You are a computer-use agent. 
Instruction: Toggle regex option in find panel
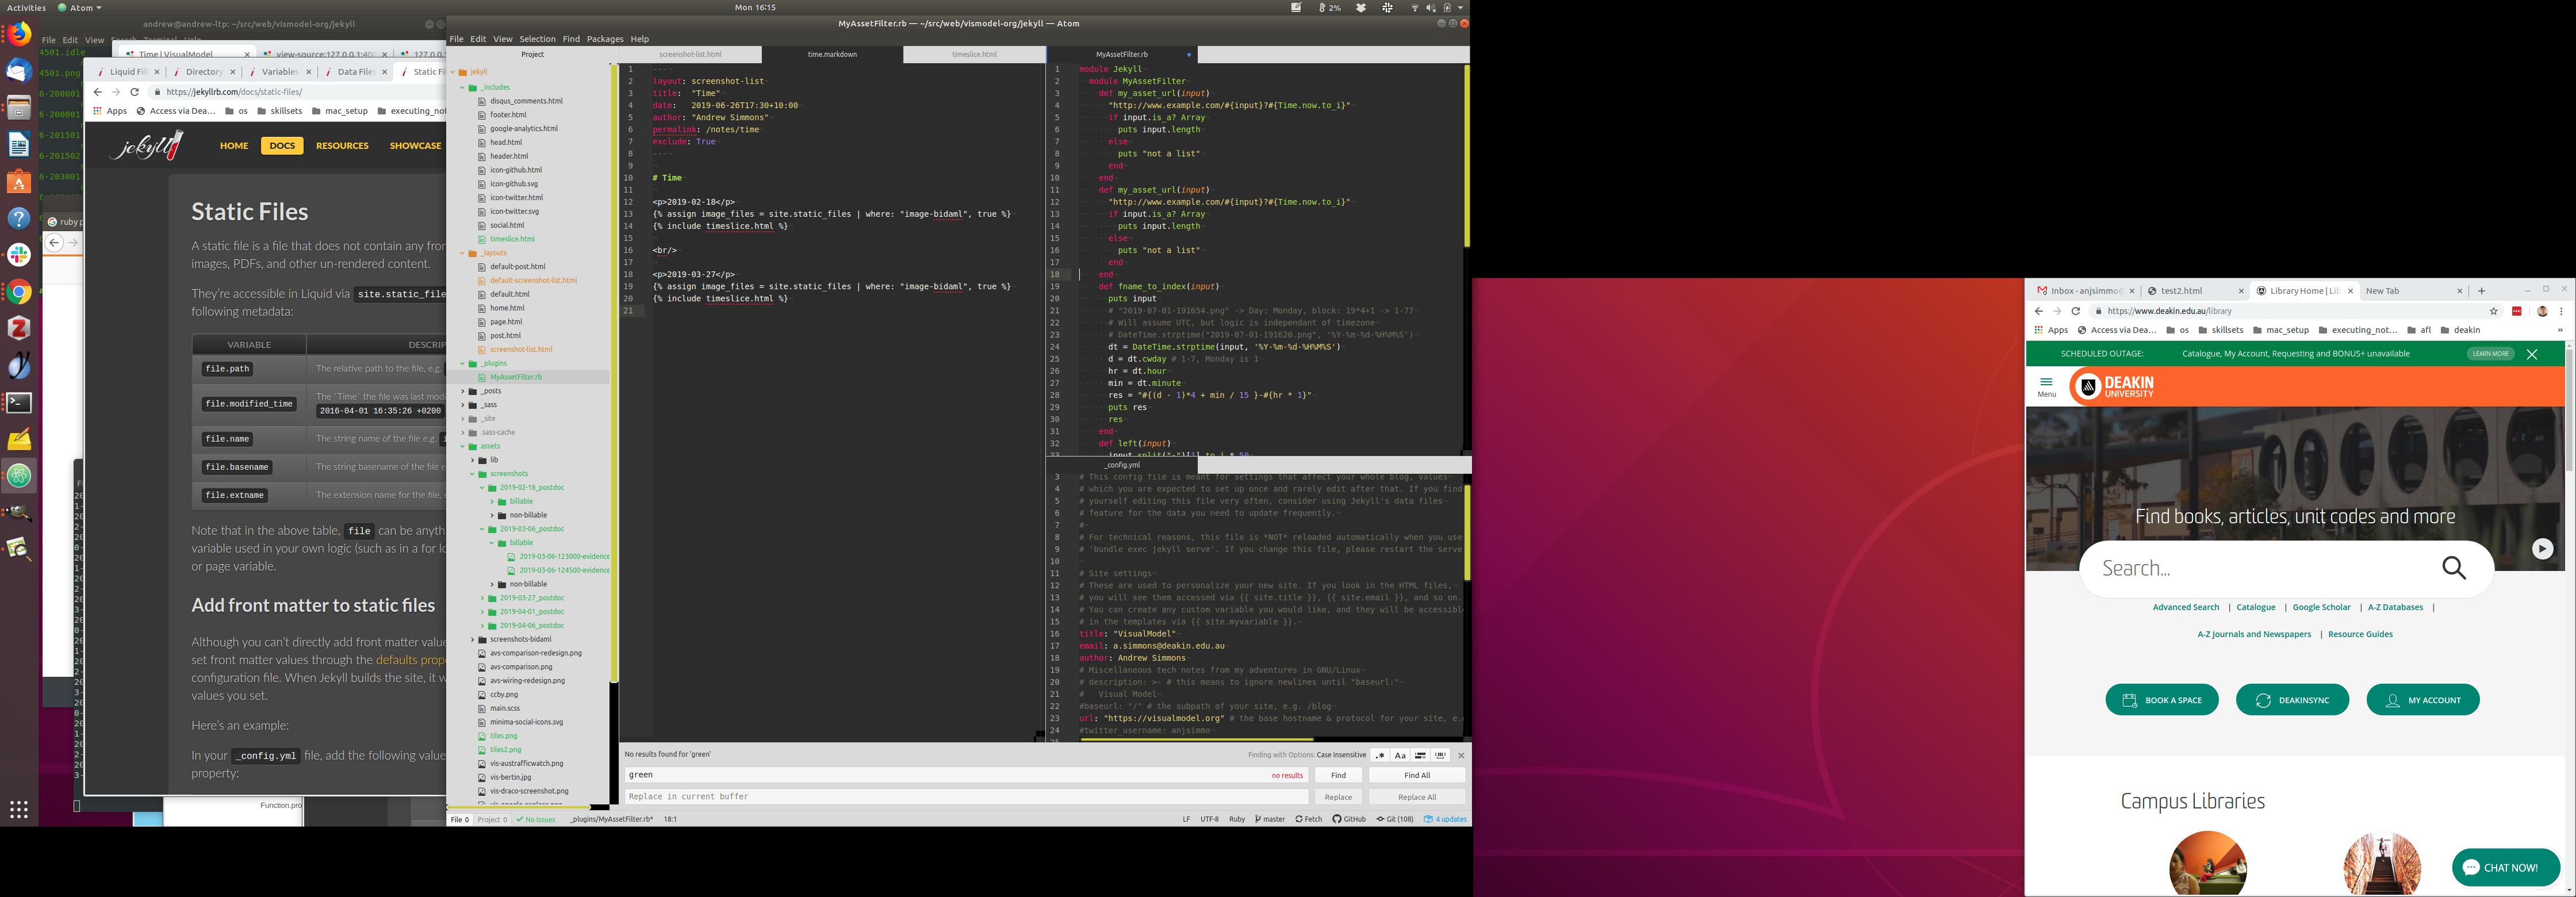(1380, 755)
